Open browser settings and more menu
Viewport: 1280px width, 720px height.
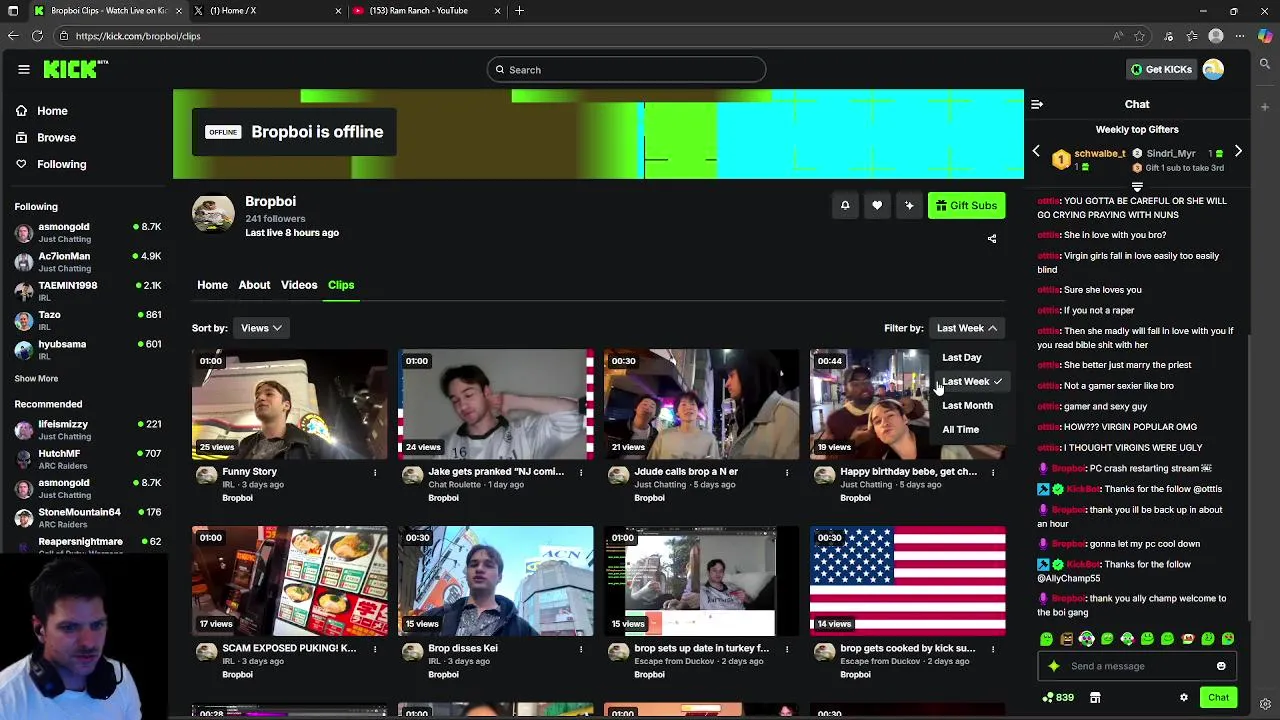tap(1240, 36)
